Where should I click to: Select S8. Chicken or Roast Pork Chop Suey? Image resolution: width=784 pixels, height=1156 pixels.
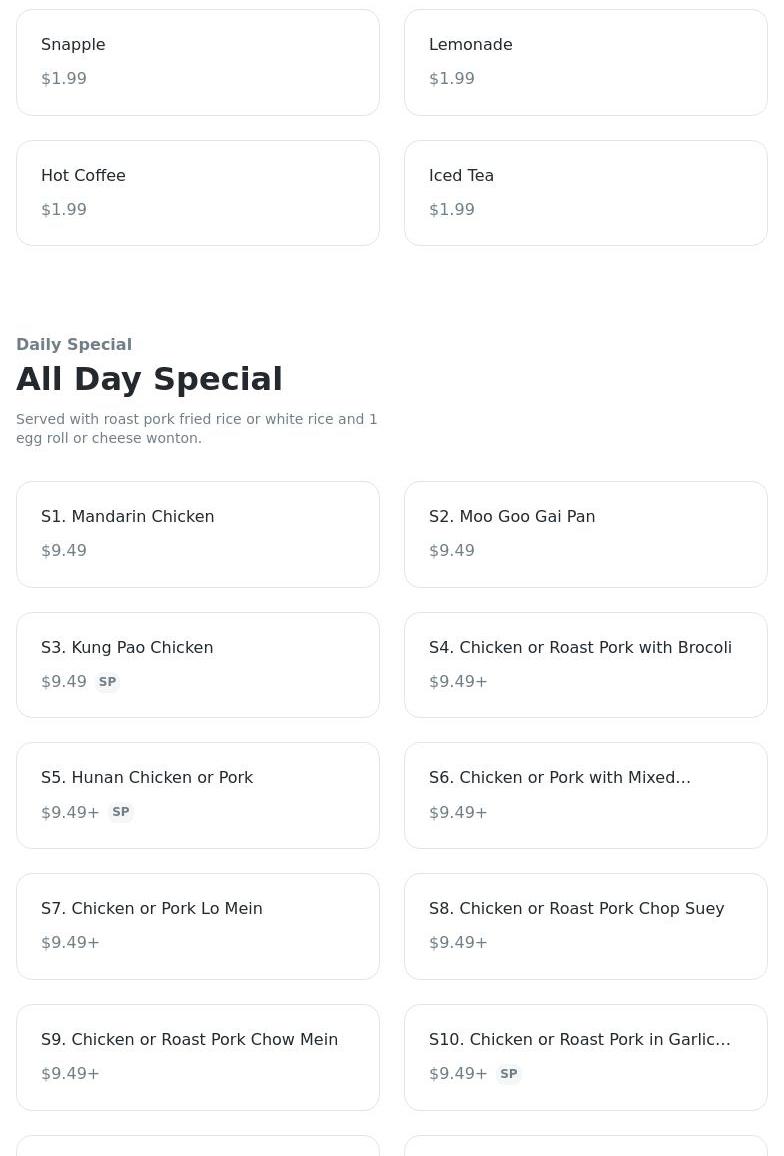(585, 926)
